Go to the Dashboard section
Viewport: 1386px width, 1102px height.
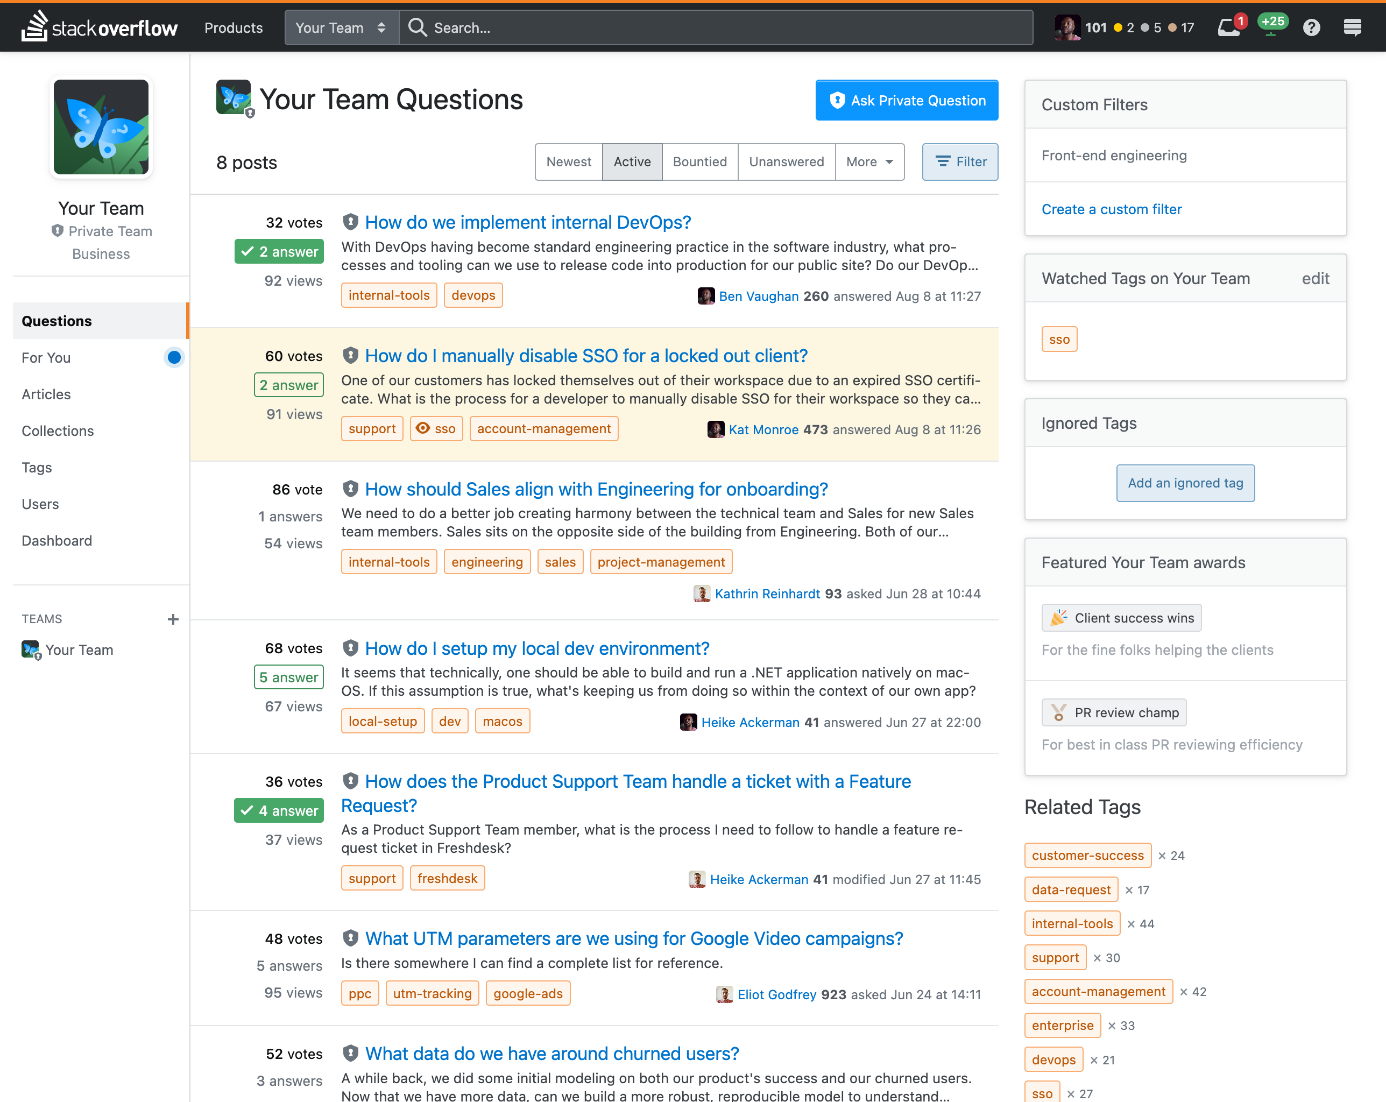click(57, 540)
